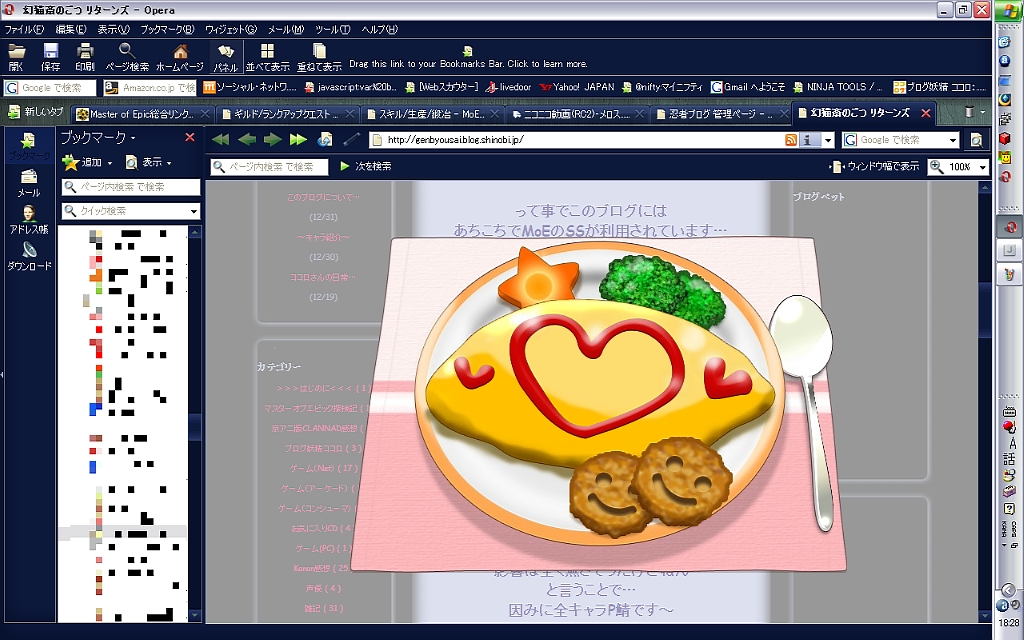Go to the Home page (ホームページ) icon
Screen dimensions: 1024x640
(180, 57)
